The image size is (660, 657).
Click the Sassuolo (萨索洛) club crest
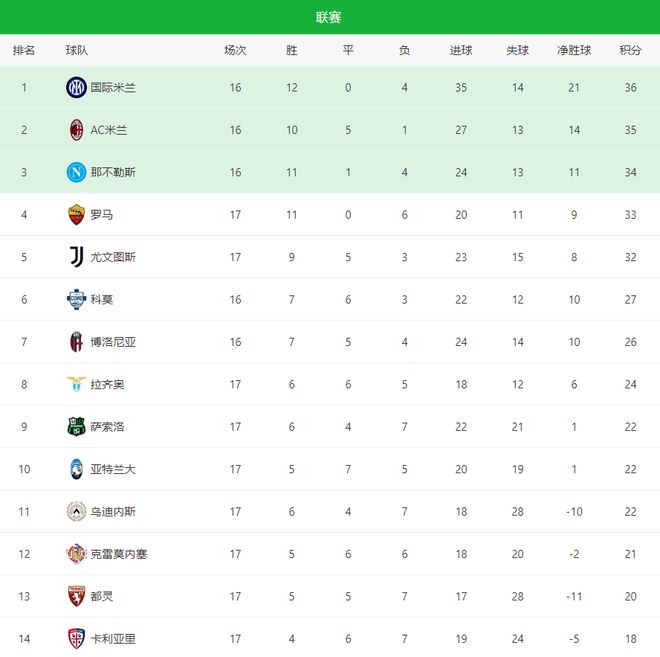[x=76, y=427]
